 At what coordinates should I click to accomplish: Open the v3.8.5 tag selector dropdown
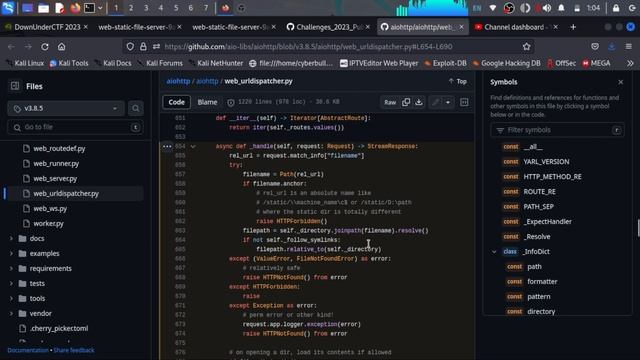click(x=66, y=108)
